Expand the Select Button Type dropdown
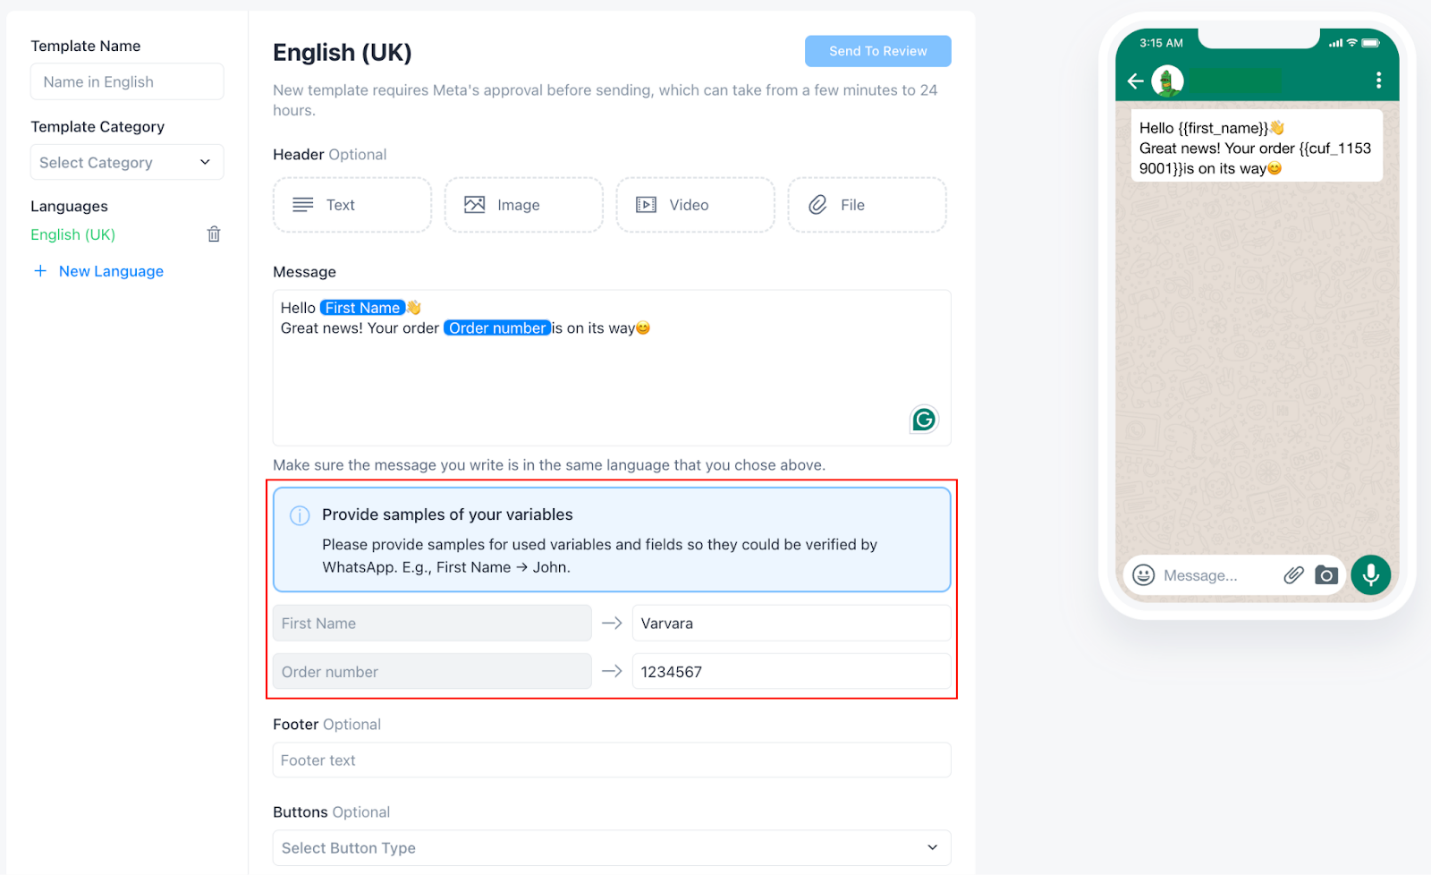Viewport: 1431px width, 875px height. coord(611,848)
